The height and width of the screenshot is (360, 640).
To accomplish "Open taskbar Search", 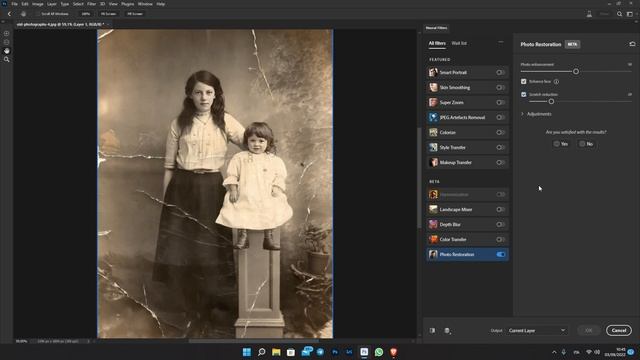I will pyautogui.click(x=262, y=352).
